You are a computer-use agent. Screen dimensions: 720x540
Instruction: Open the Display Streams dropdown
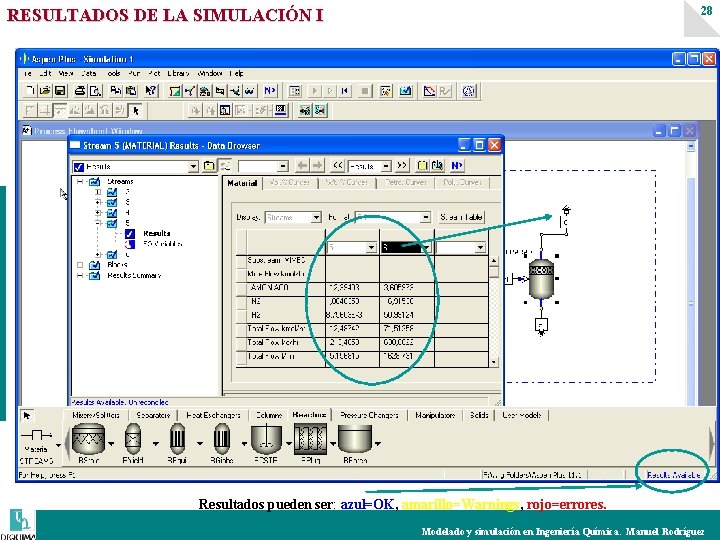pos(316,217)
